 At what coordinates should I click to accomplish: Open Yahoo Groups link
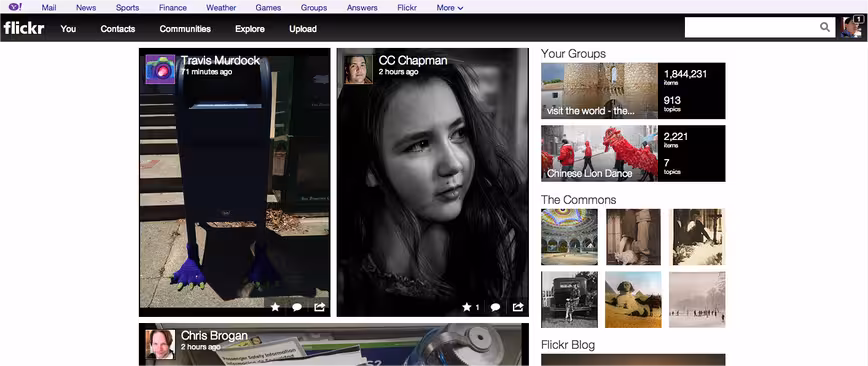[314, 8]
